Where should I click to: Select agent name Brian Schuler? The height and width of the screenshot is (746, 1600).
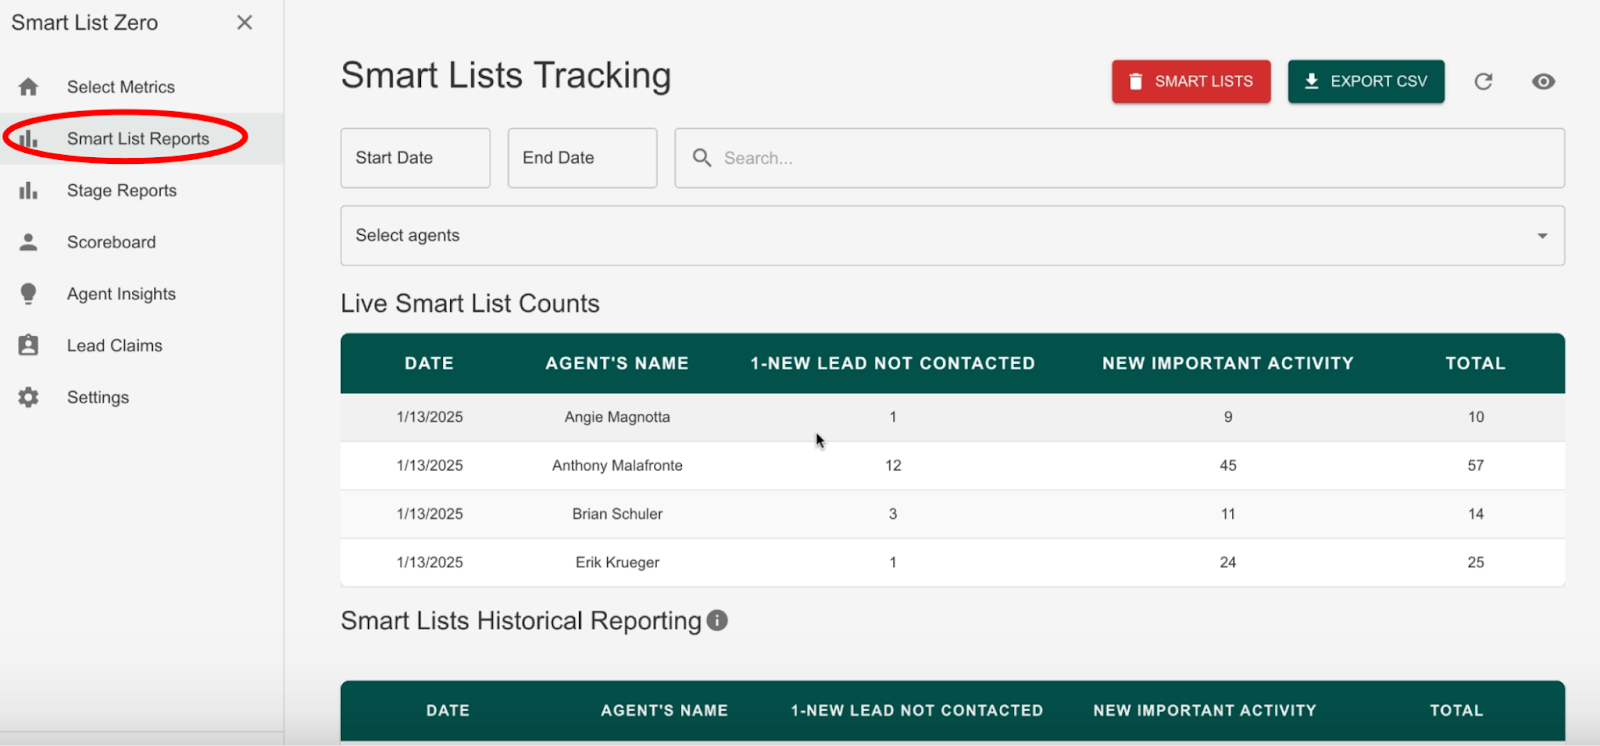pyautogui.click(x=617, y=514)
